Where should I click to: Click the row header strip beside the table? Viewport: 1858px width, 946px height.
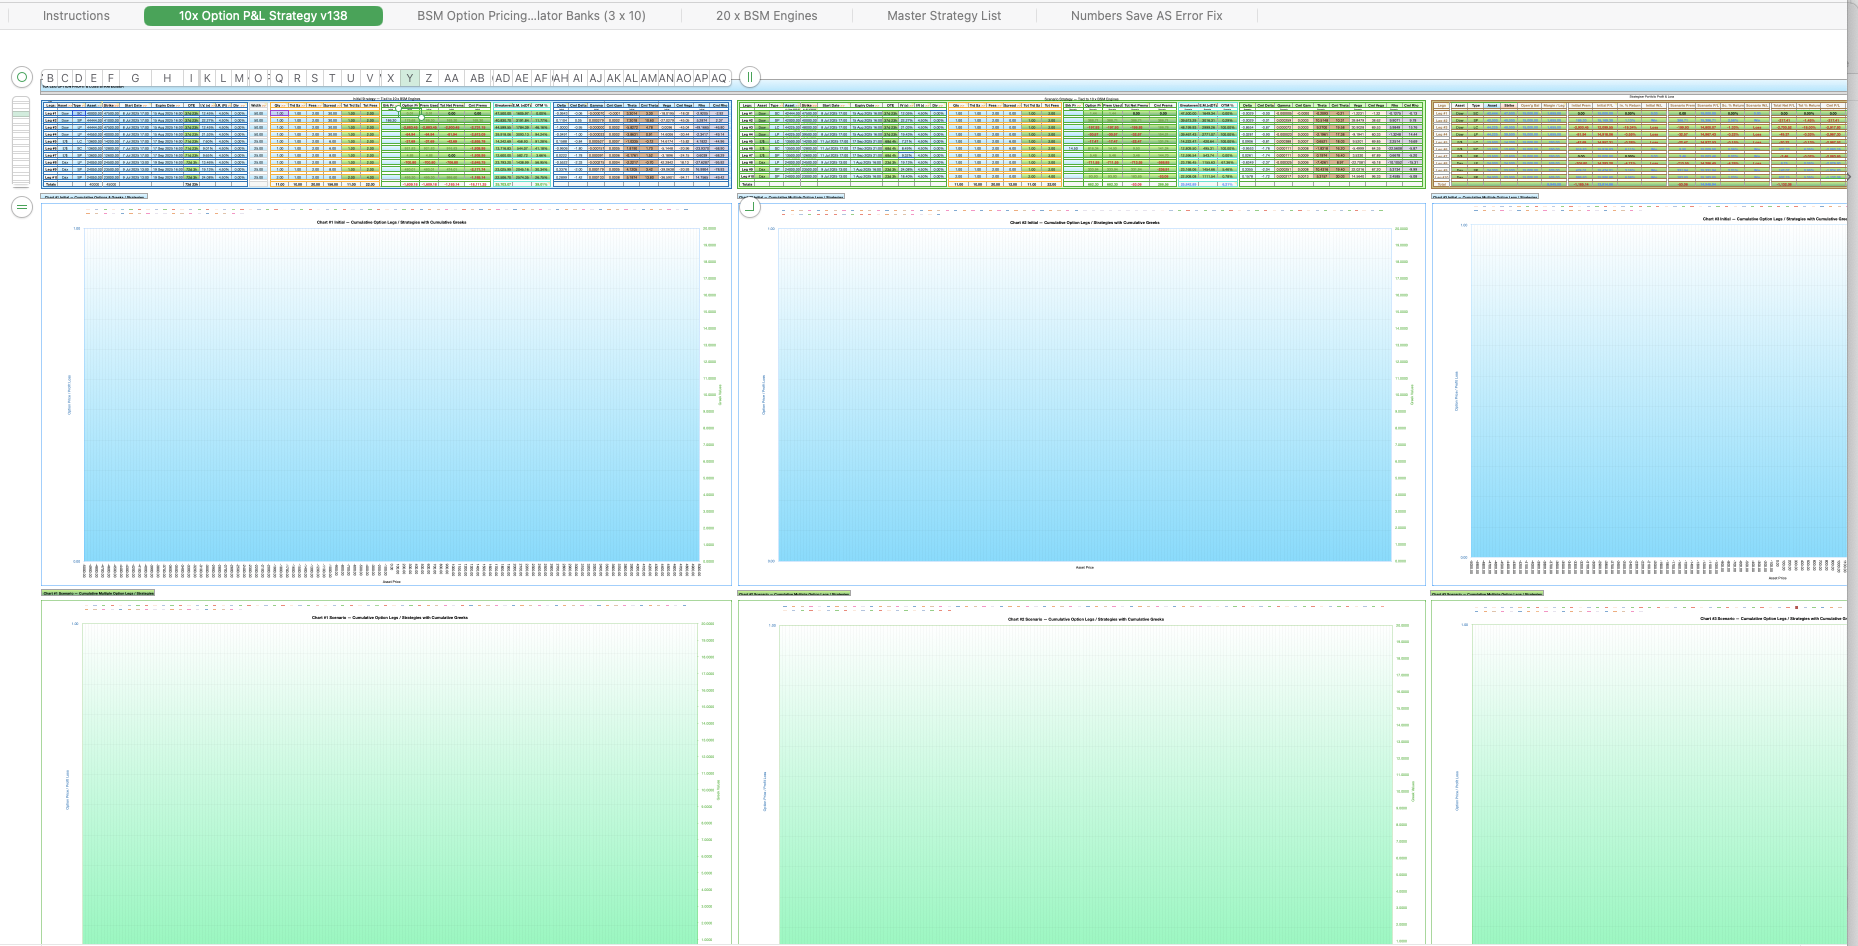coord(21,141)
